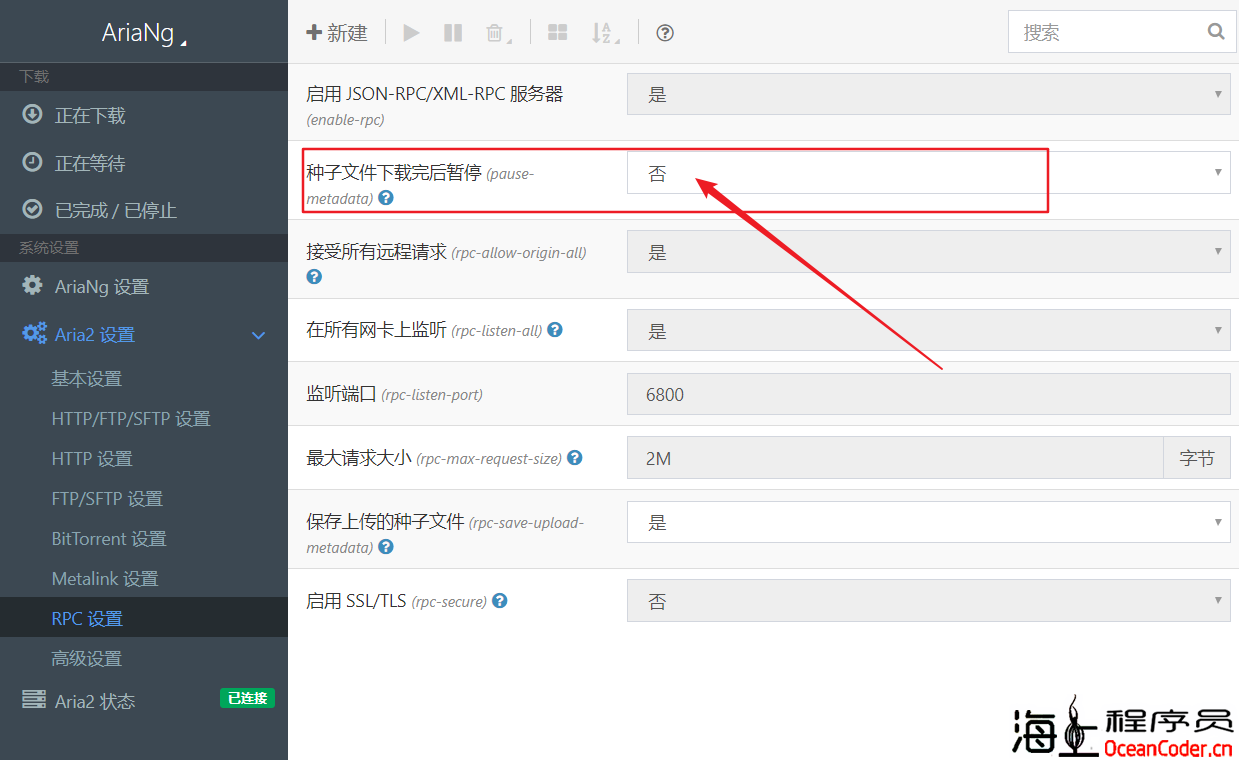Click the start download play icon
Screen dimensions: 1239x760
tap(411, 33)
